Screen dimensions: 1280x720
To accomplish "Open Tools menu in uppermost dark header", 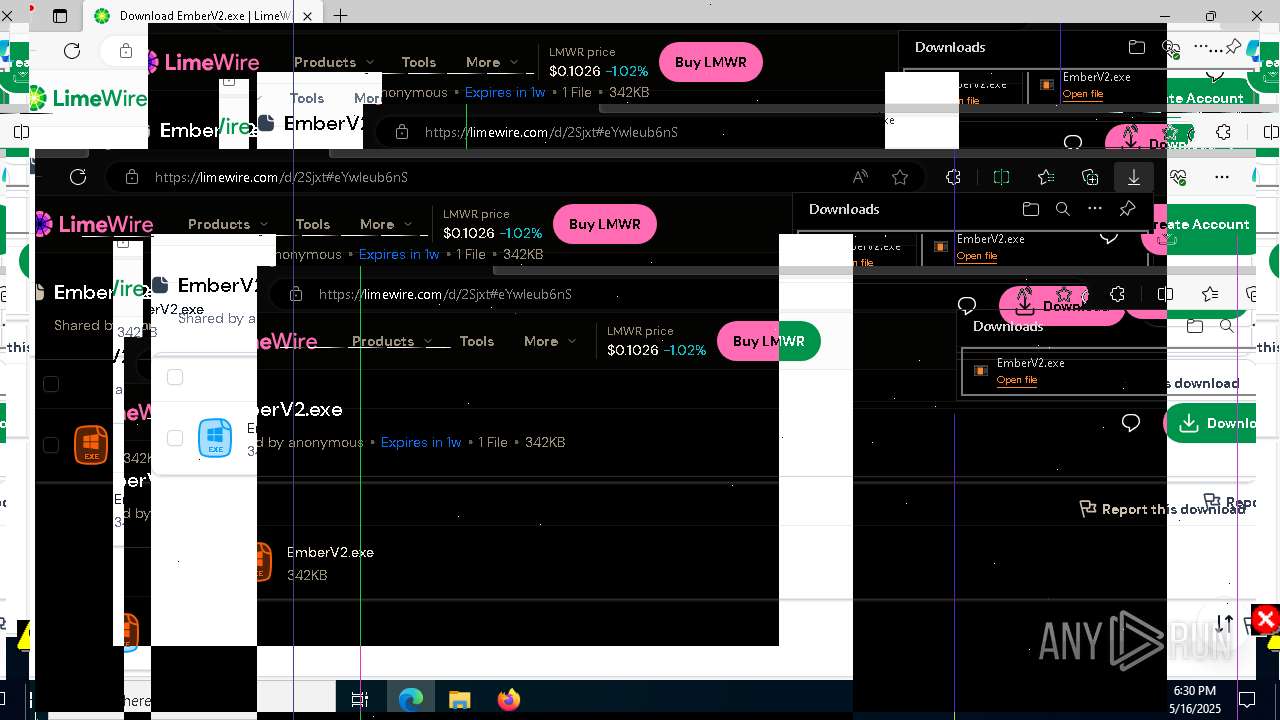I will pos(419,62).
